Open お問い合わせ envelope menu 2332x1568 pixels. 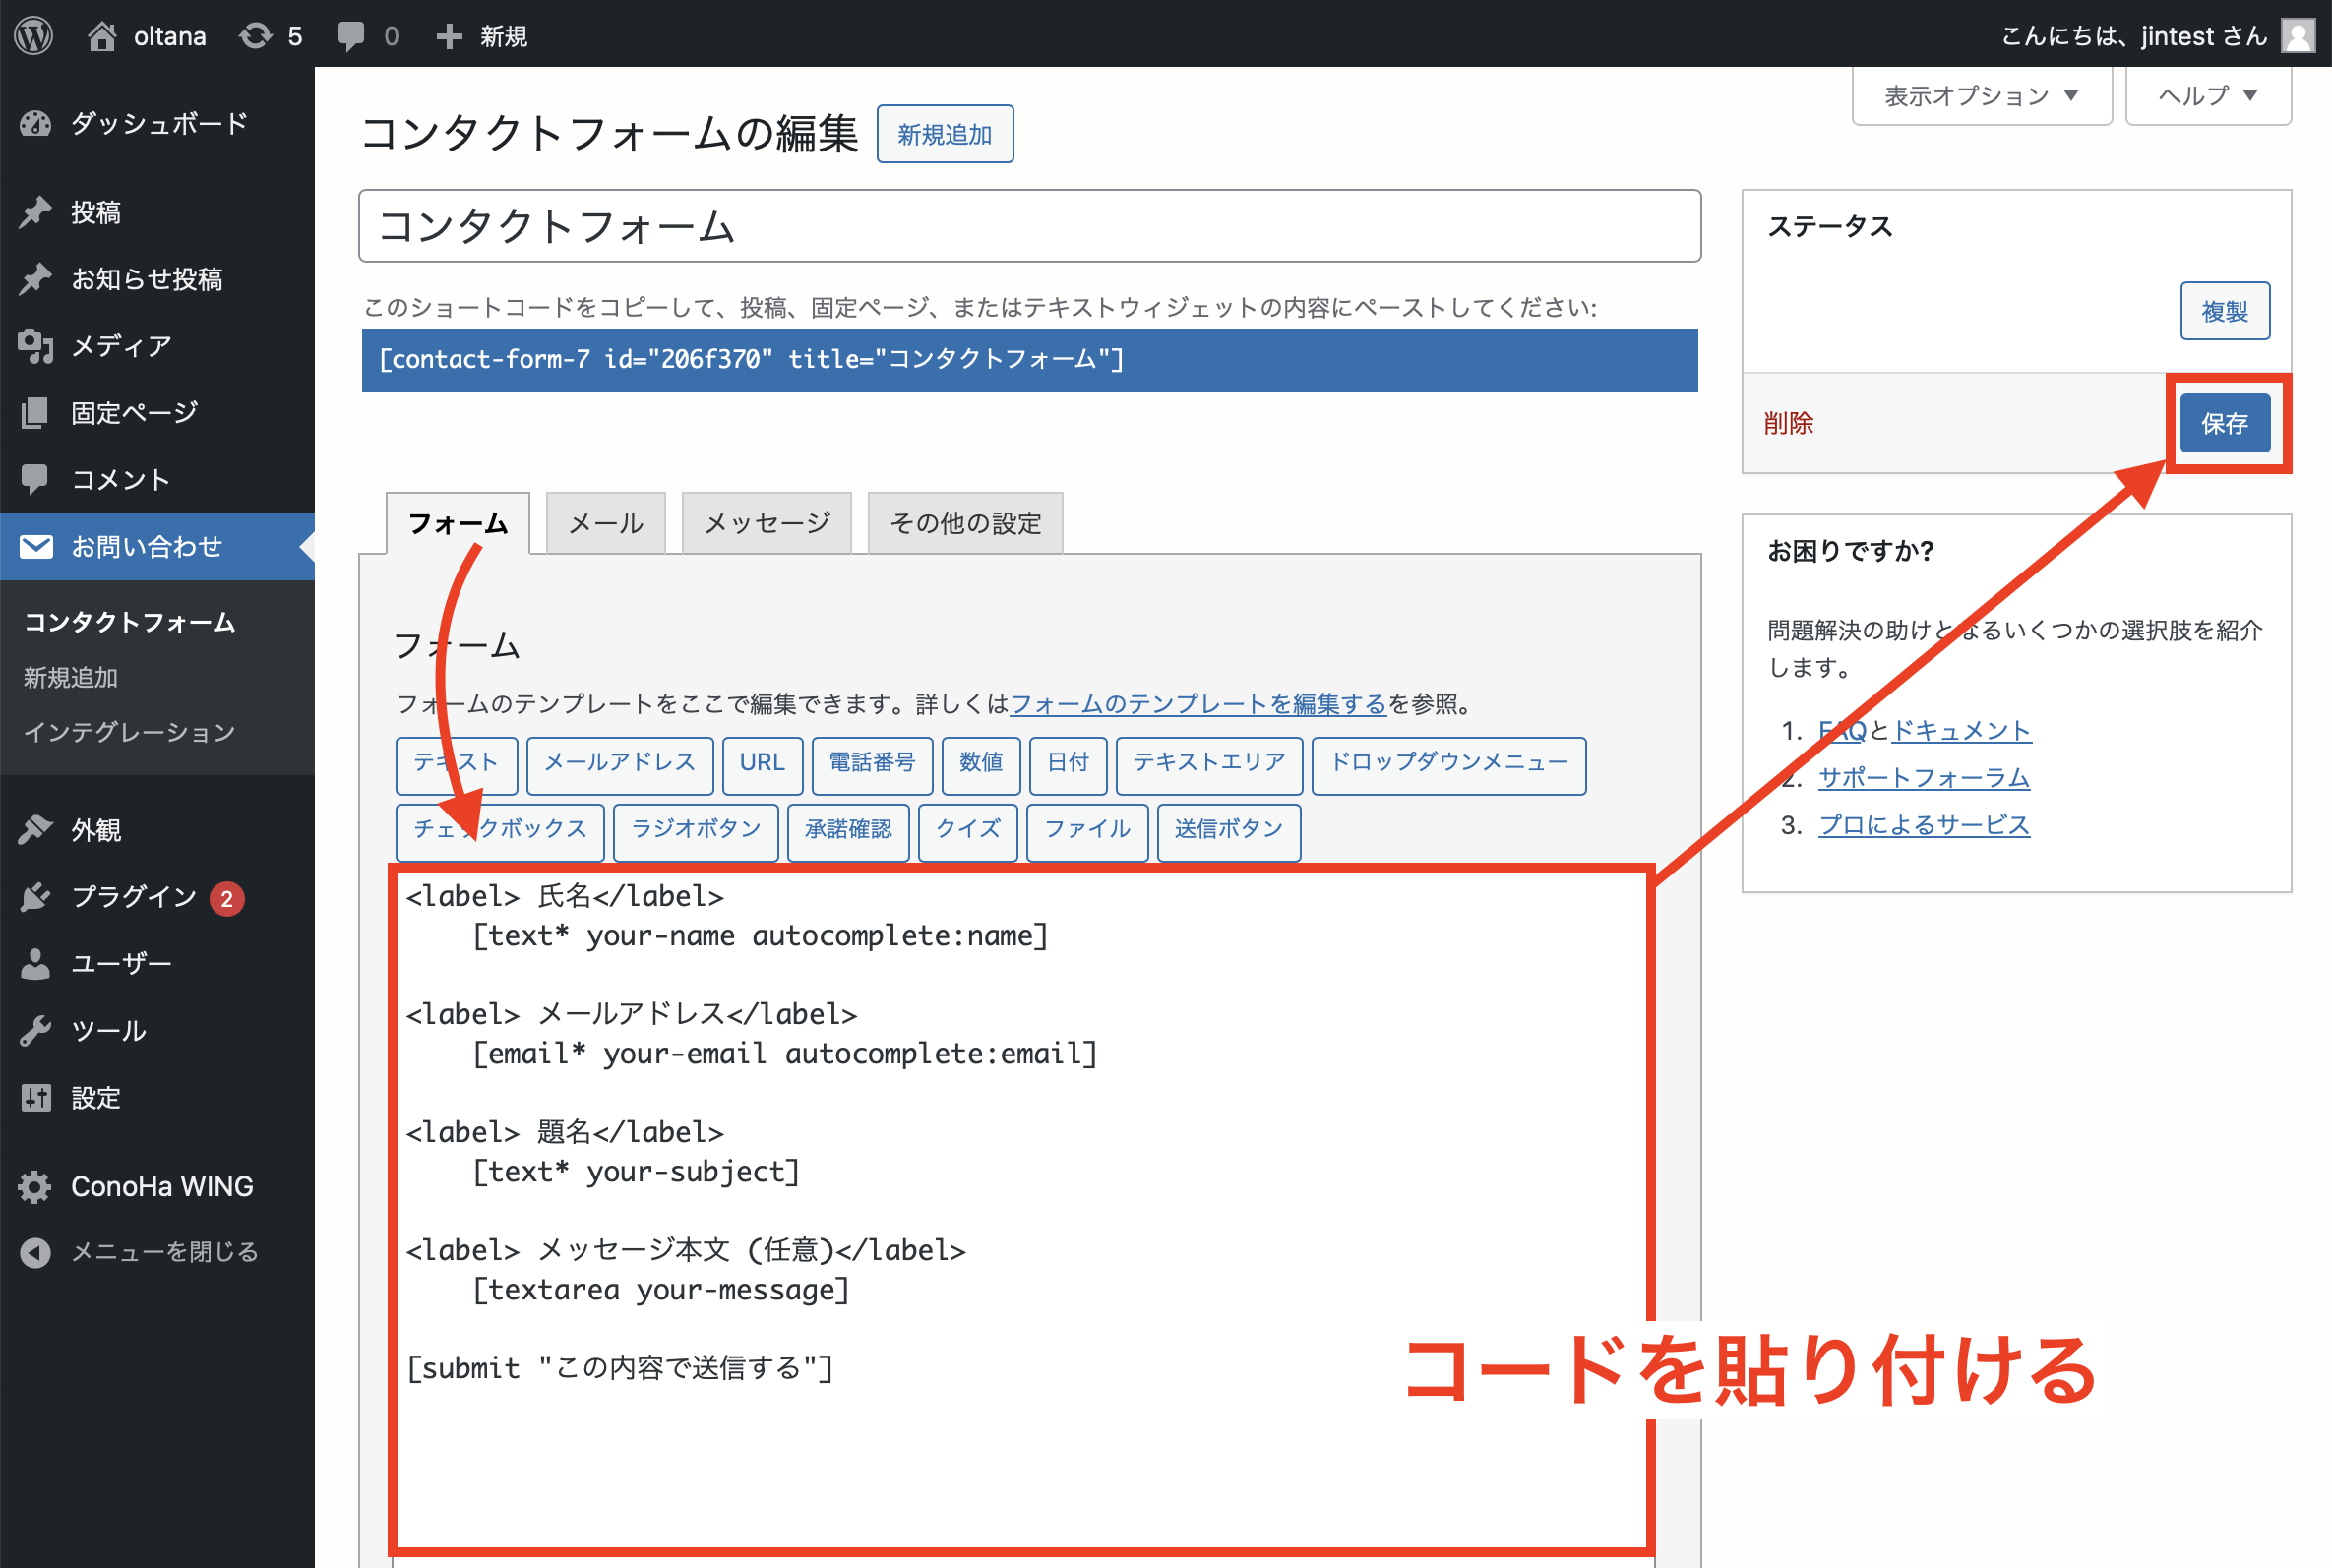pyautogui.click(x=158, y=546)
